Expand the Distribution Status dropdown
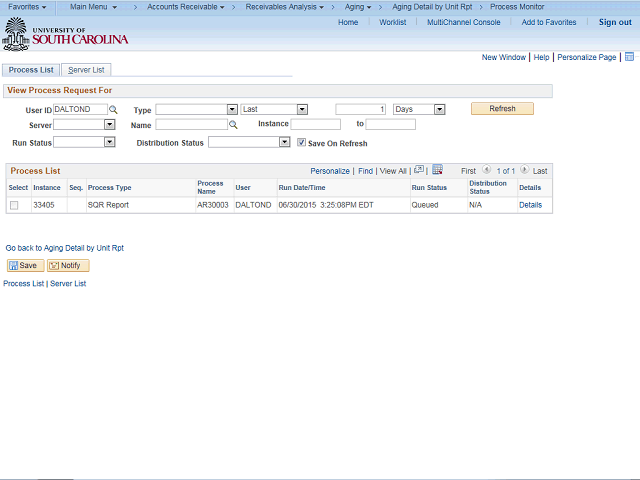 (x=284, y=142)
